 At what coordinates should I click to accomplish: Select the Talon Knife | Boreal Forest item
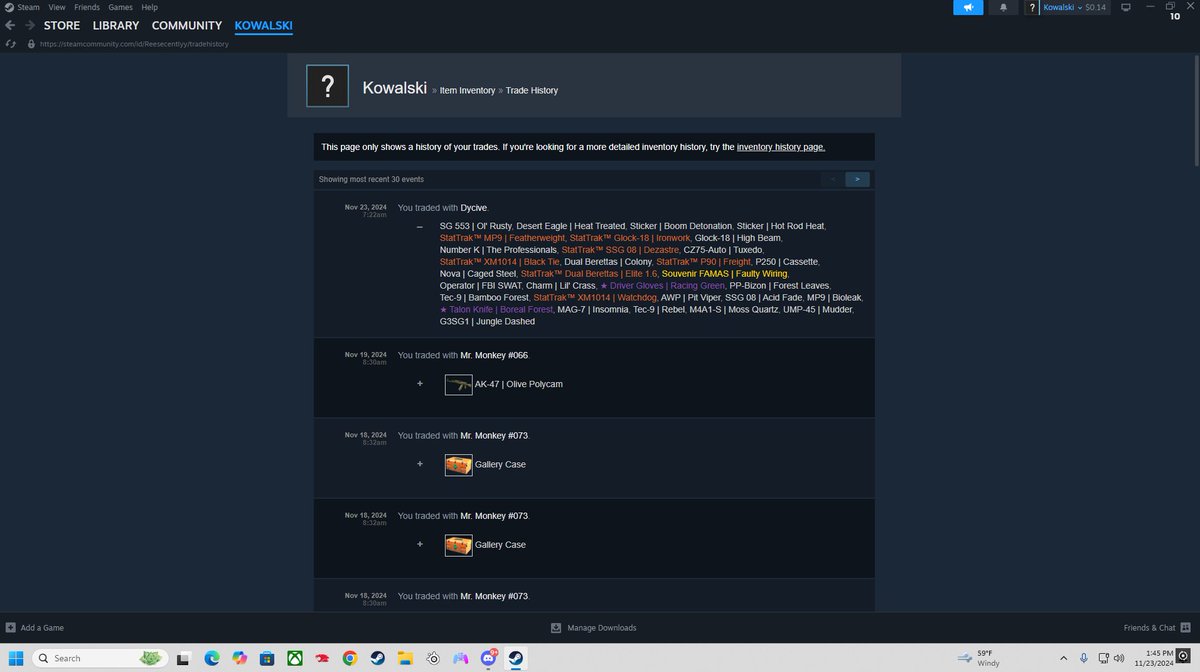pos(496,310)
